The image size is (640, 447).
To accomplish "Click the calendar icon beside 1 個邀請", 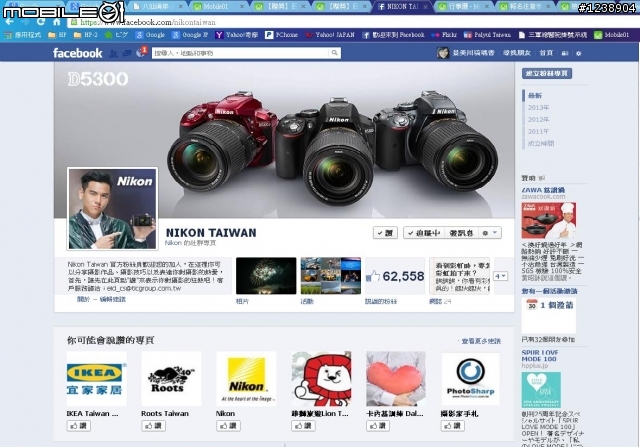I will point(531,305).
